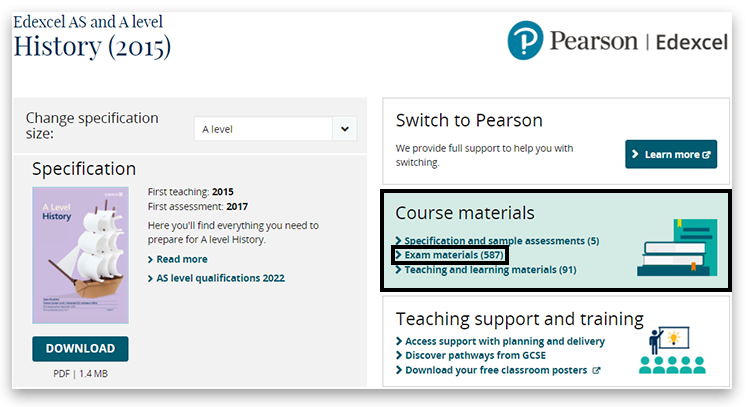Click the Learn more button
This screenshot has width=750, height=407.
[x=671, y=155]
